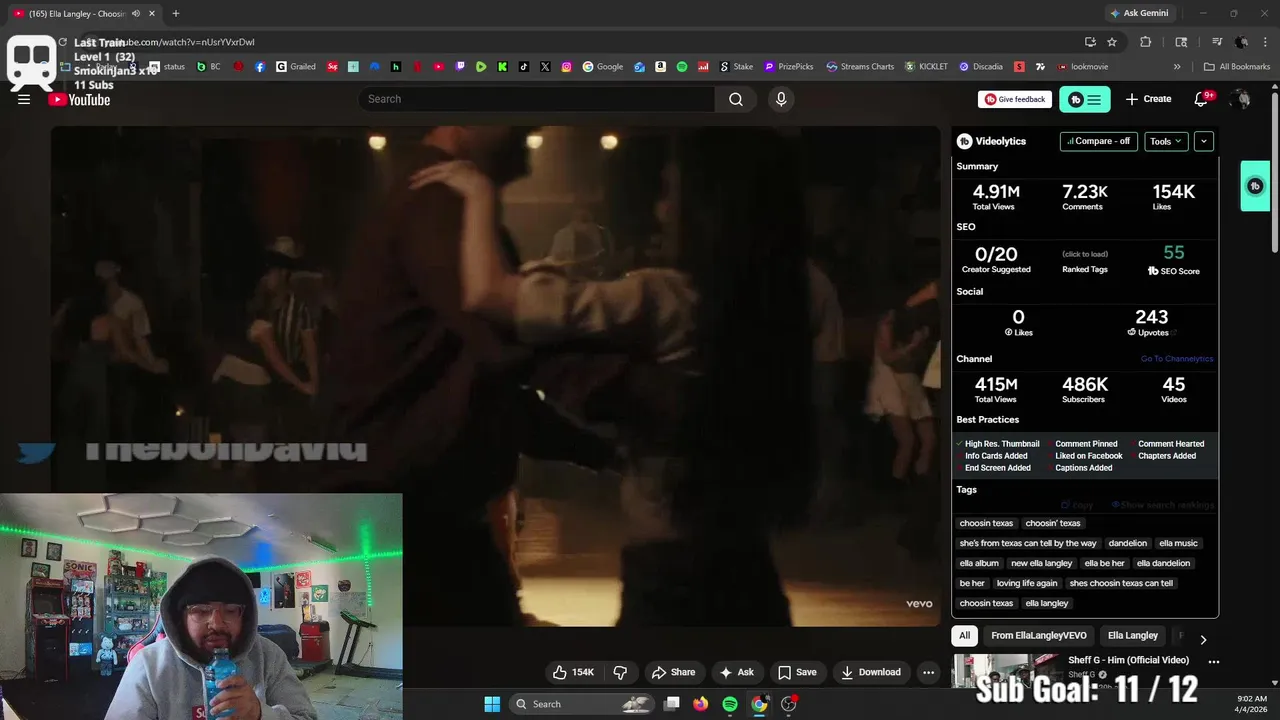1280x720 pixels.
Task: Mute the tab via speaker icon
Action: click(136, 14)
